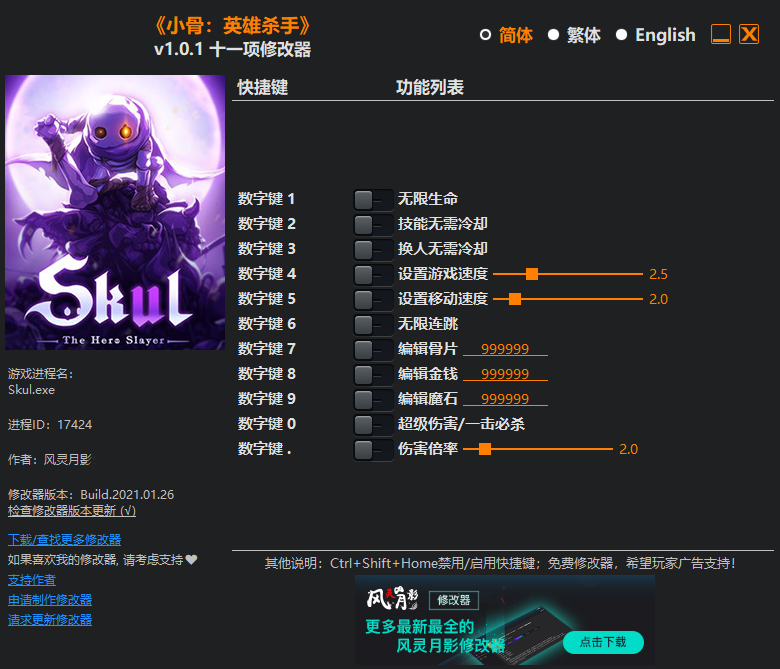The height and width of the screenshot is (669, 780).
Task: Minimize the trainer window
Action: [x=721, y=35]
